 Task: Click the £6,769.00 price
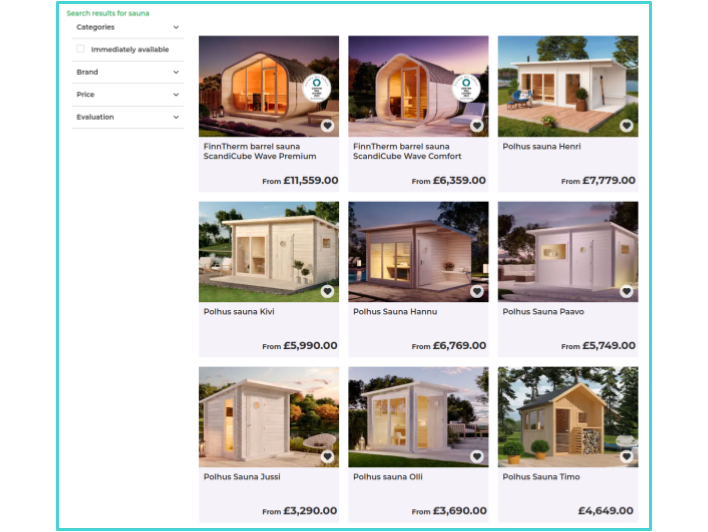[459, 346]
